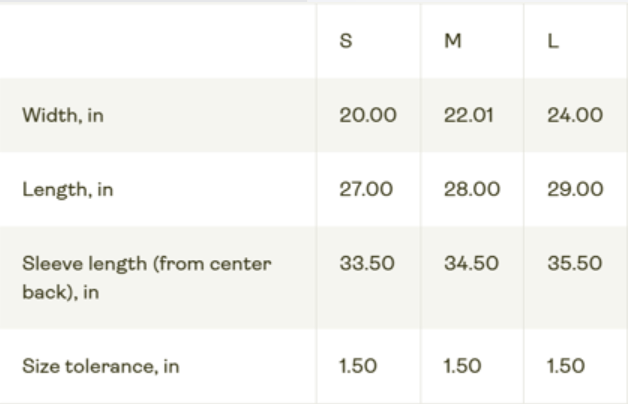Click the Sleeve length row label
Image resolution: width=628 pixels, height=404 pixels.
(x=147, y=278)
